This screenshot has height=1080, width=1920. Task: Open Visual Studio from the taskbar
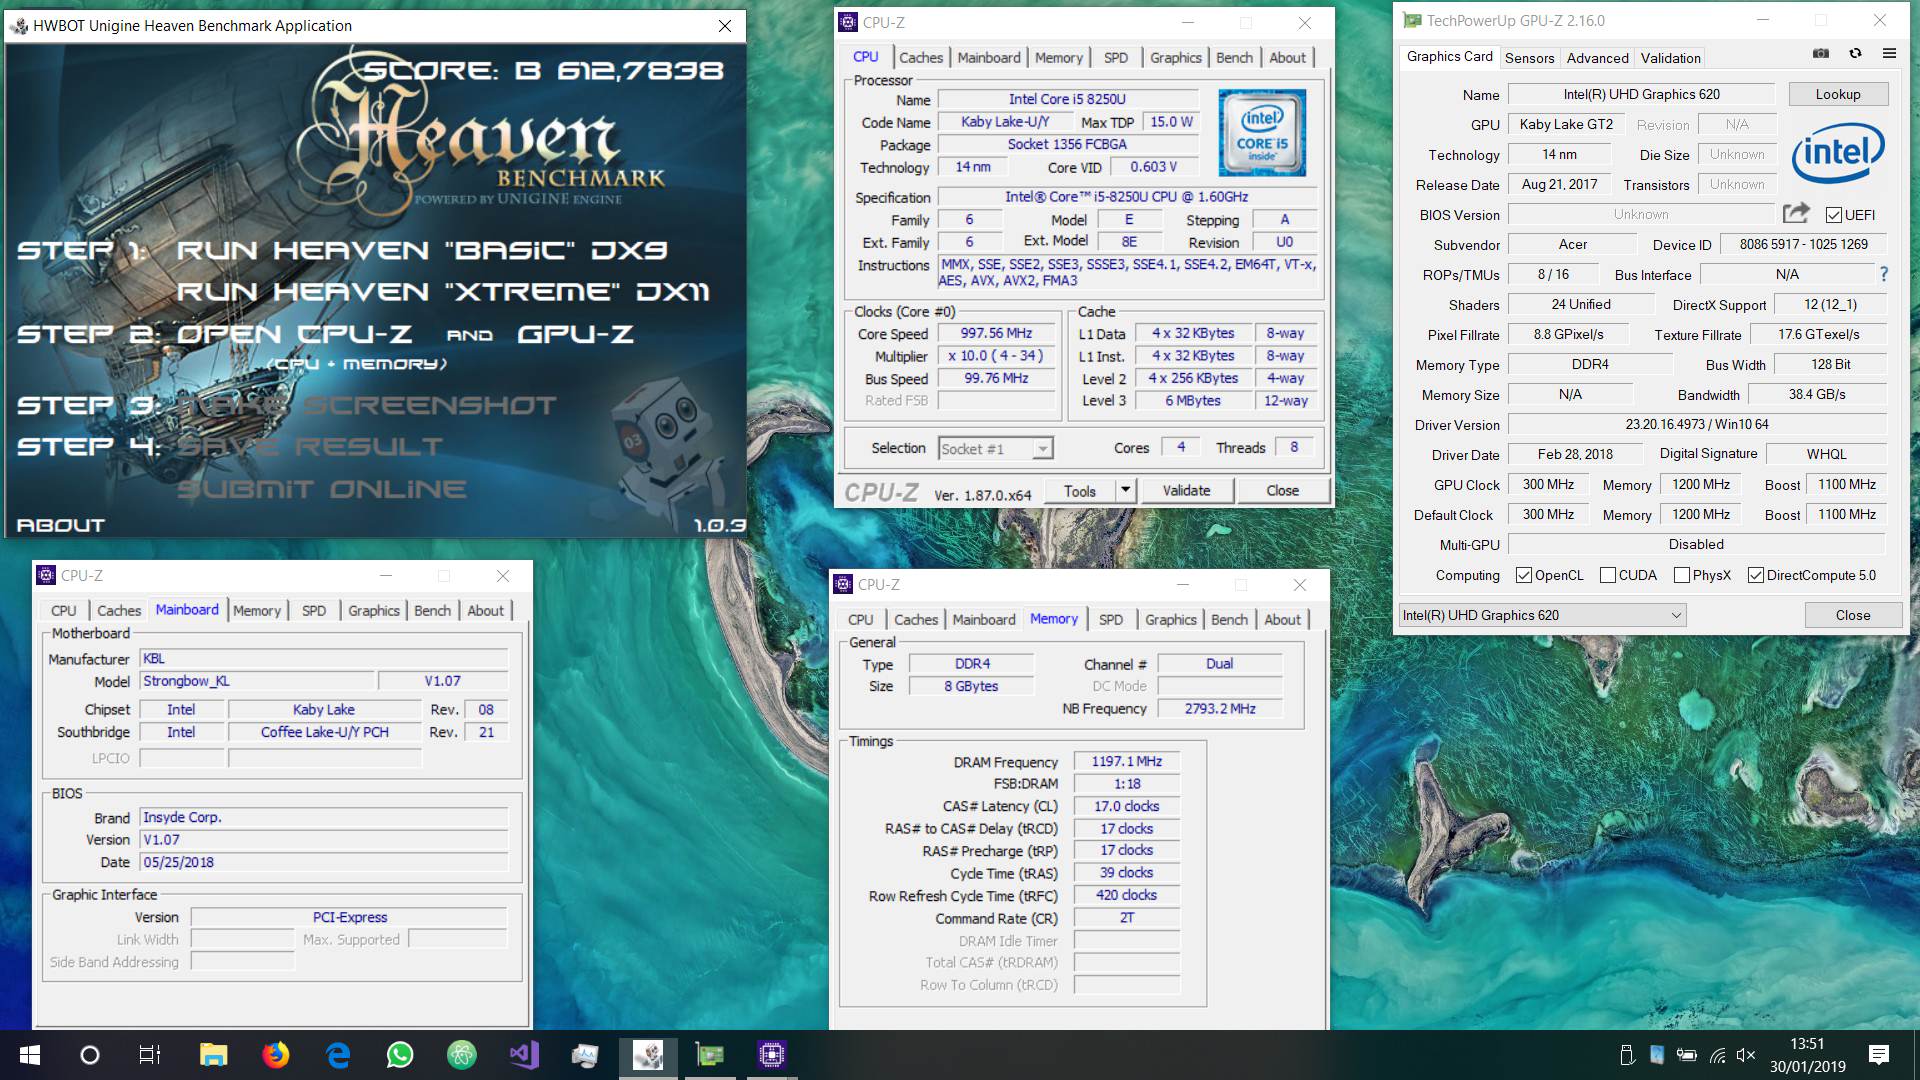tap(523, 1055)
